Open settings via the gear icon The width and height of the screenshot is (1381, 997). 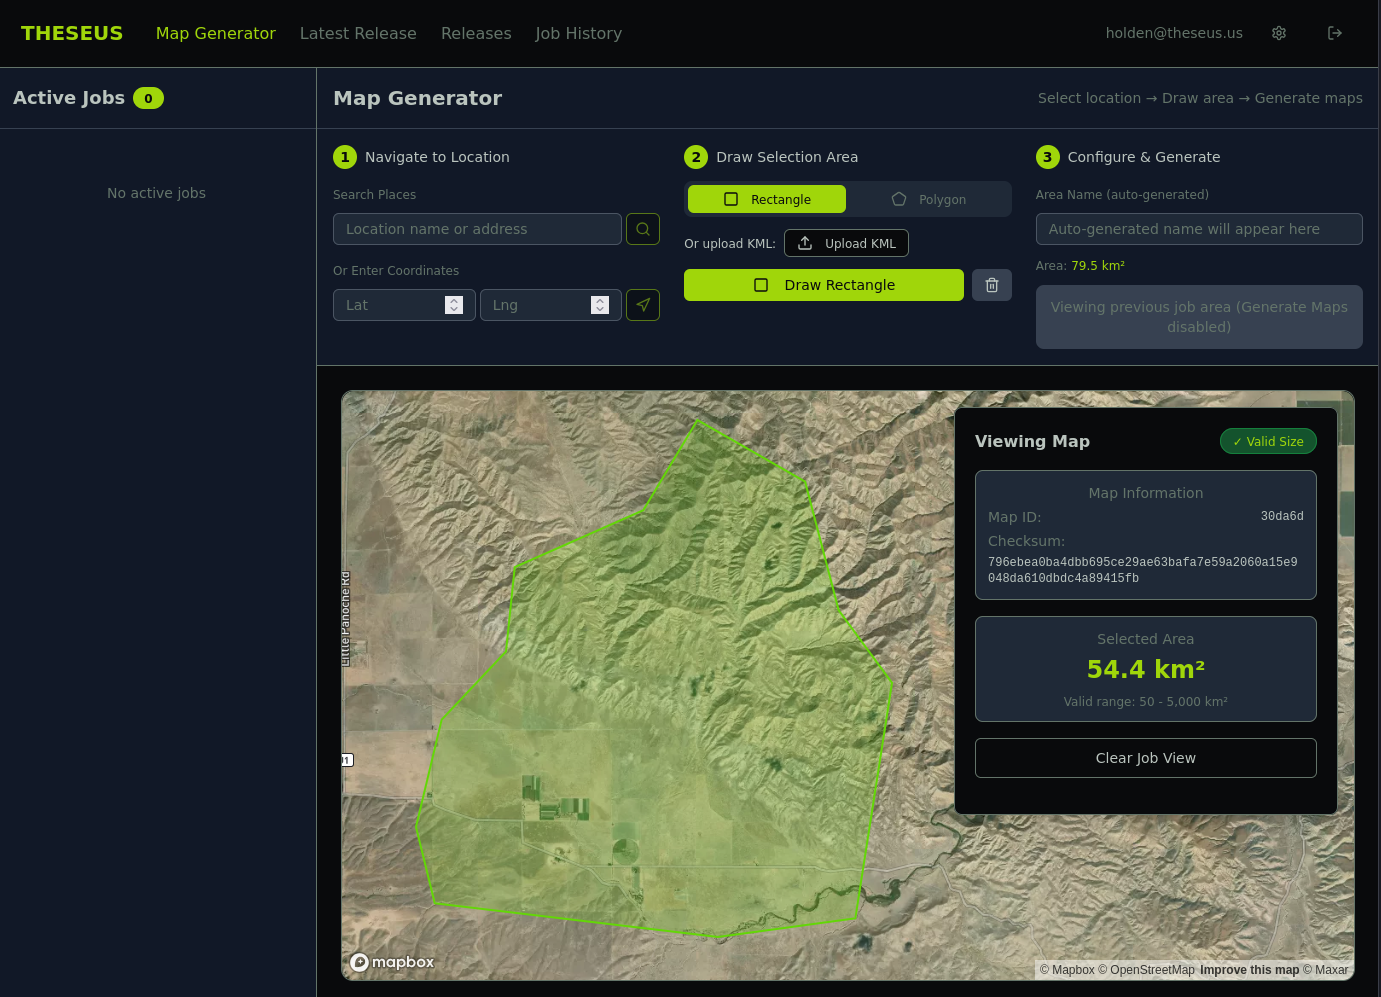[1278, 33]
